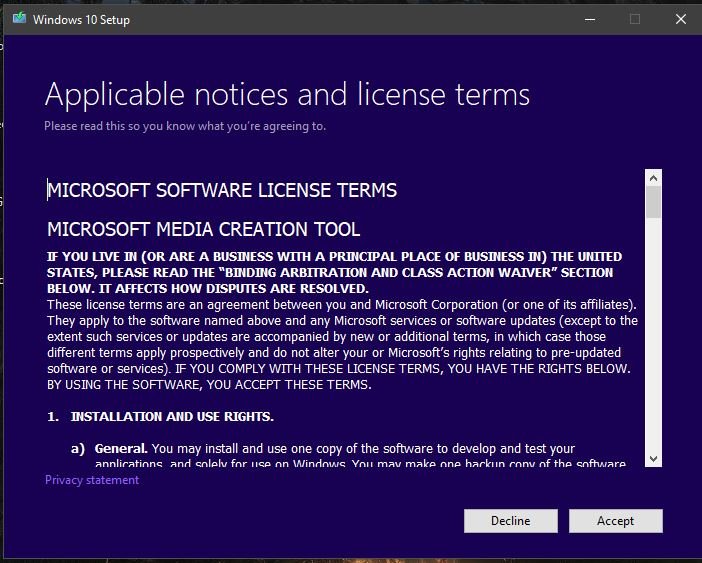Close the Windows 10 Setup window
The image size is (702, 563).
click(x=681, y=19)
